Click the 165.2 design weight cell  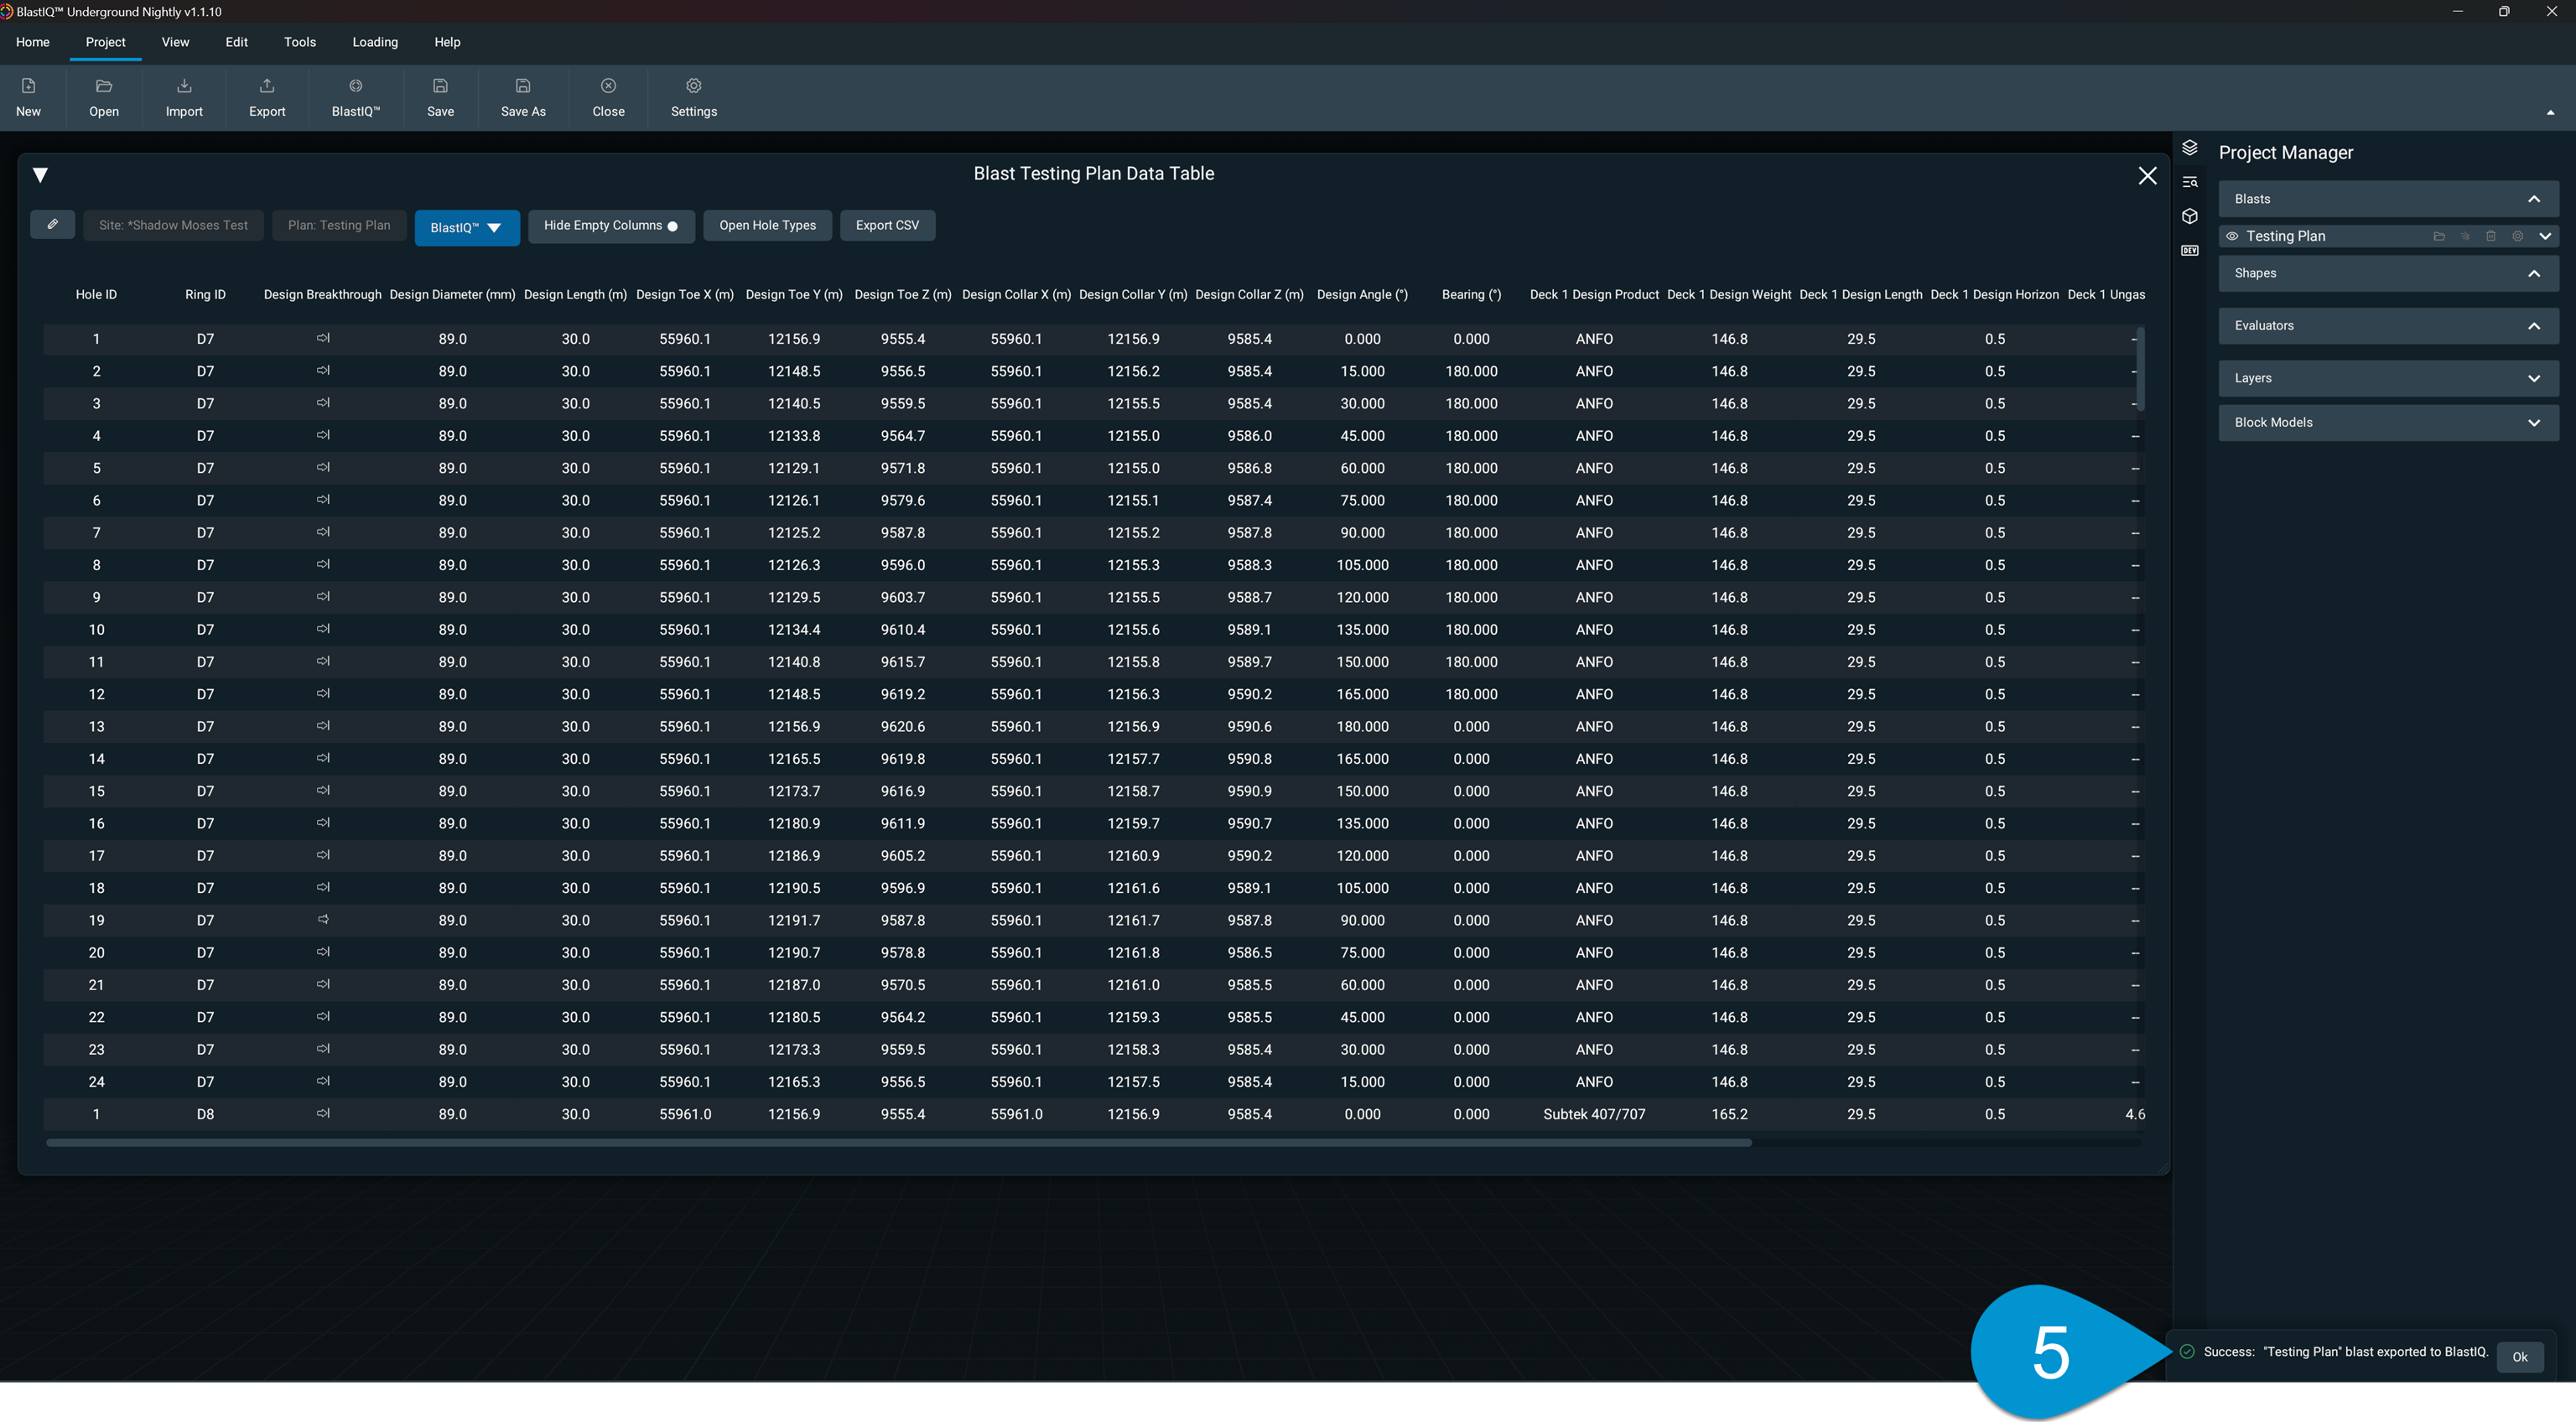pos(1729,1114)
